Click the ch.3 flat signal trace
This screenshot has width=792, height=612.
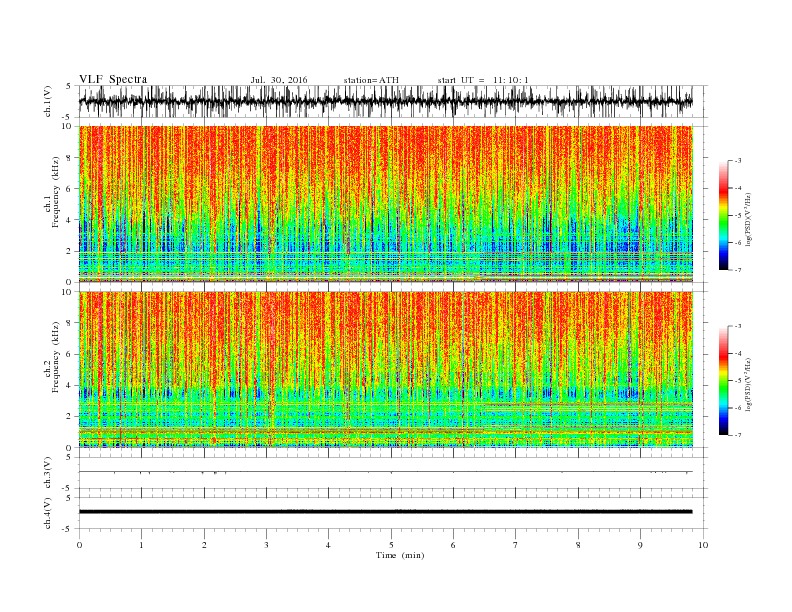coord(385,472)
